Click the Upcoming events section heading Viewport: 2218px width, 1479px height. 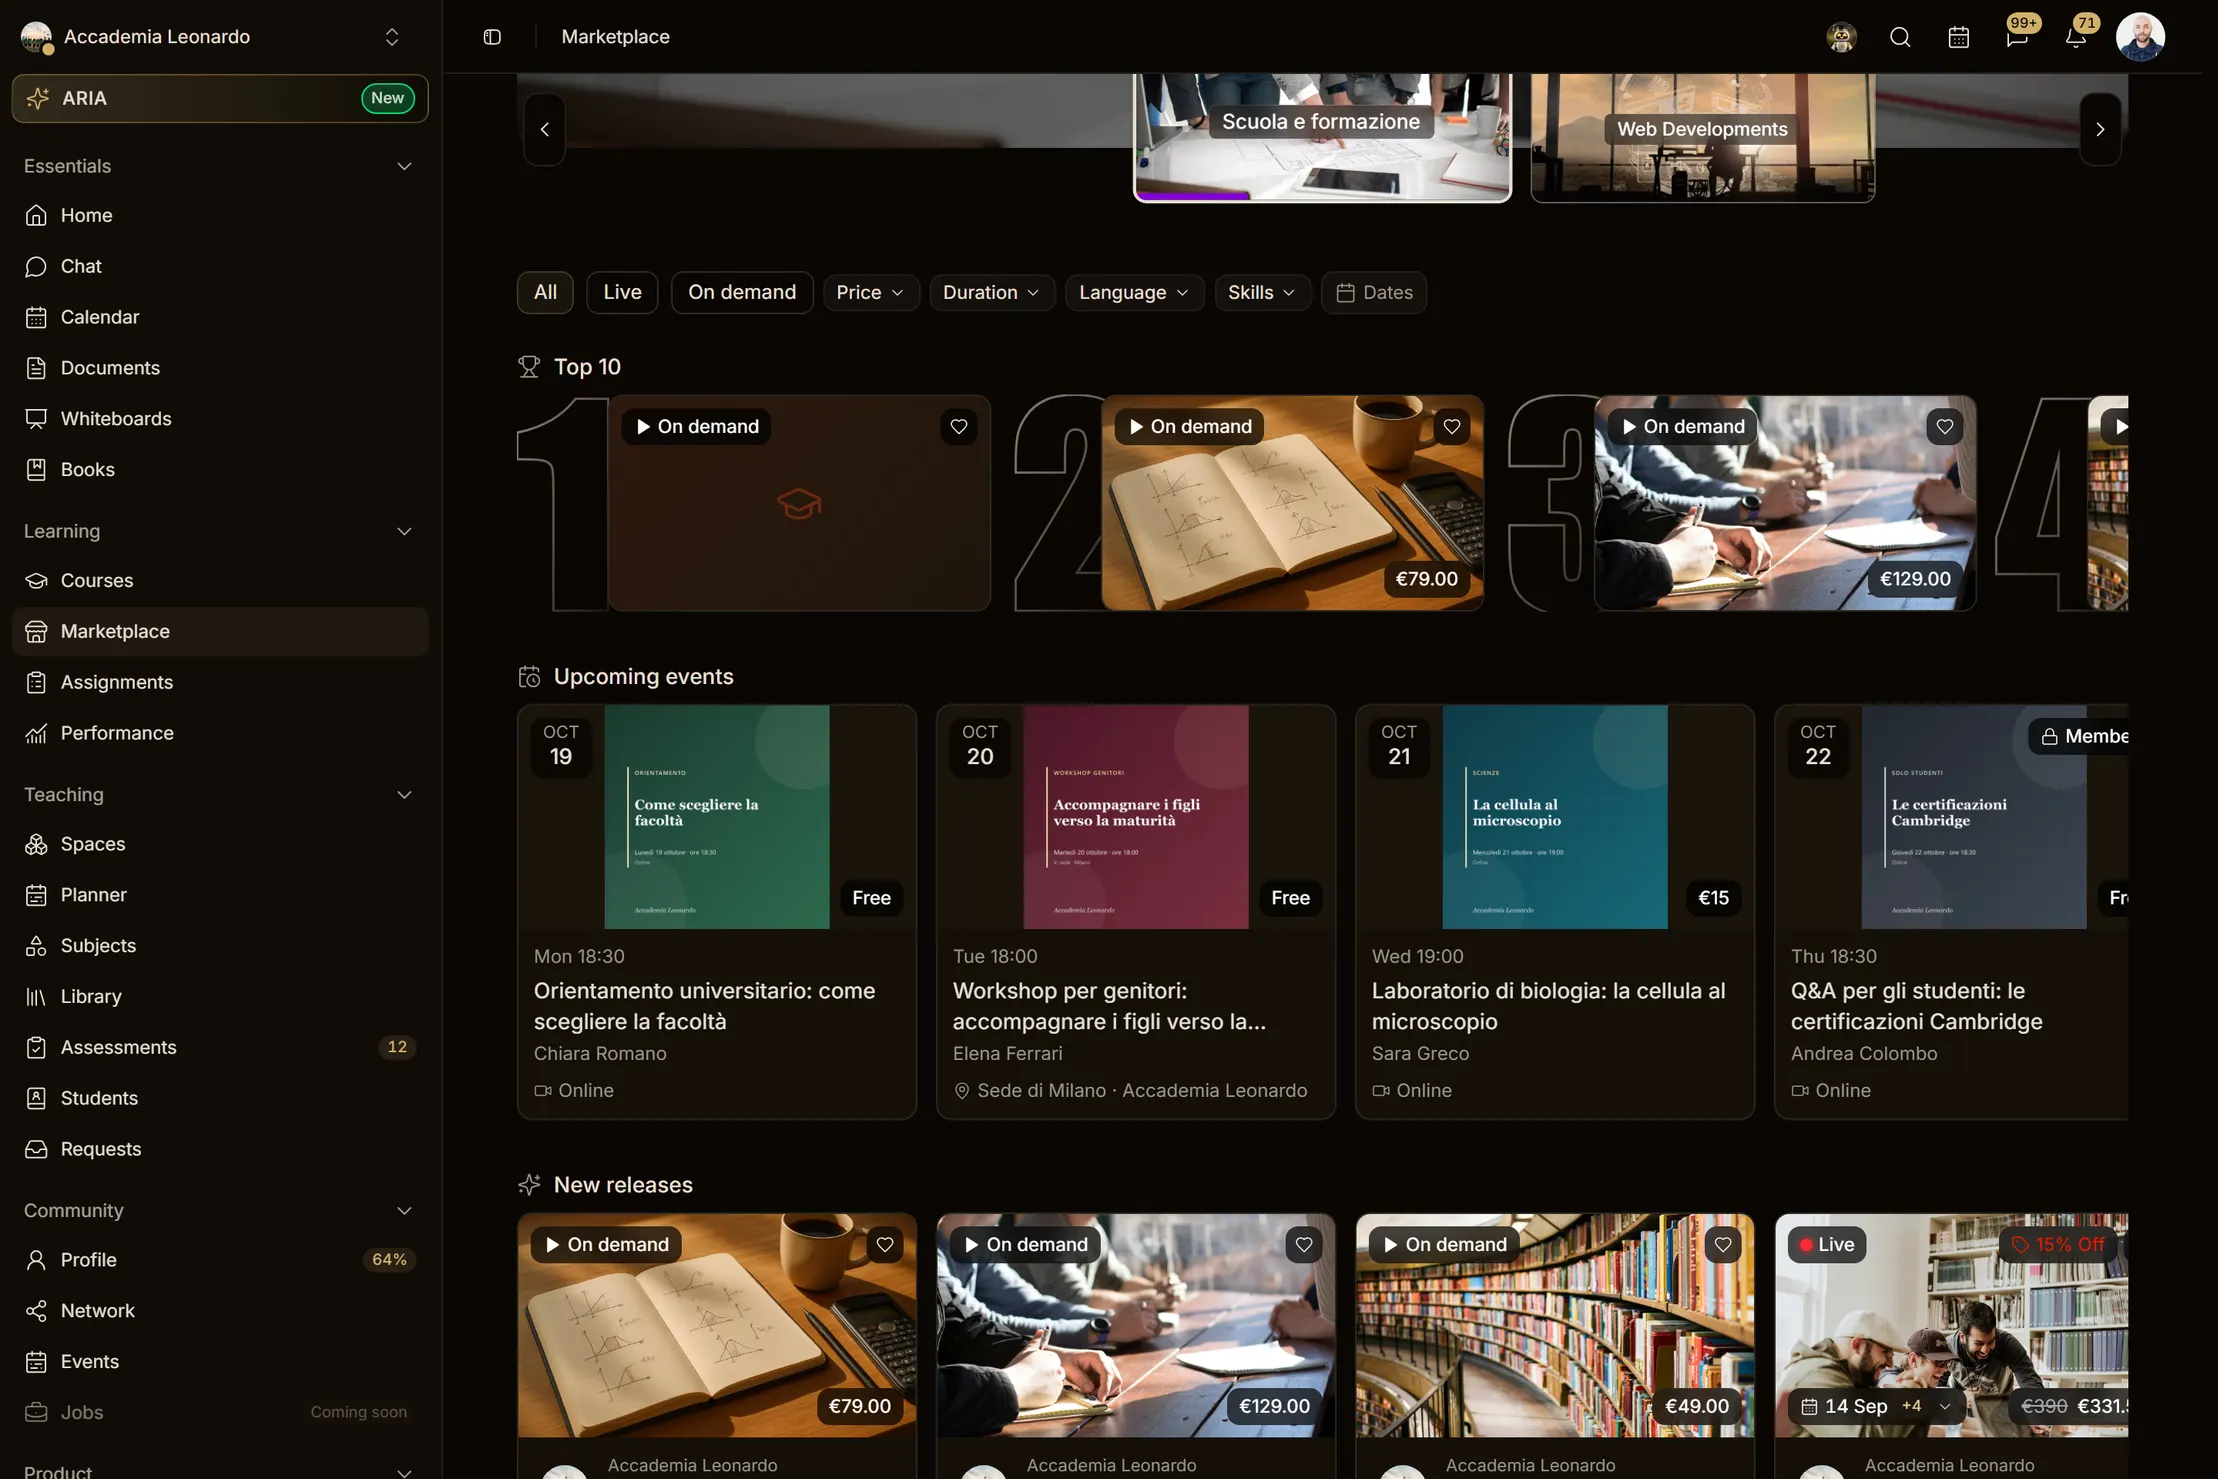[643, 677]
